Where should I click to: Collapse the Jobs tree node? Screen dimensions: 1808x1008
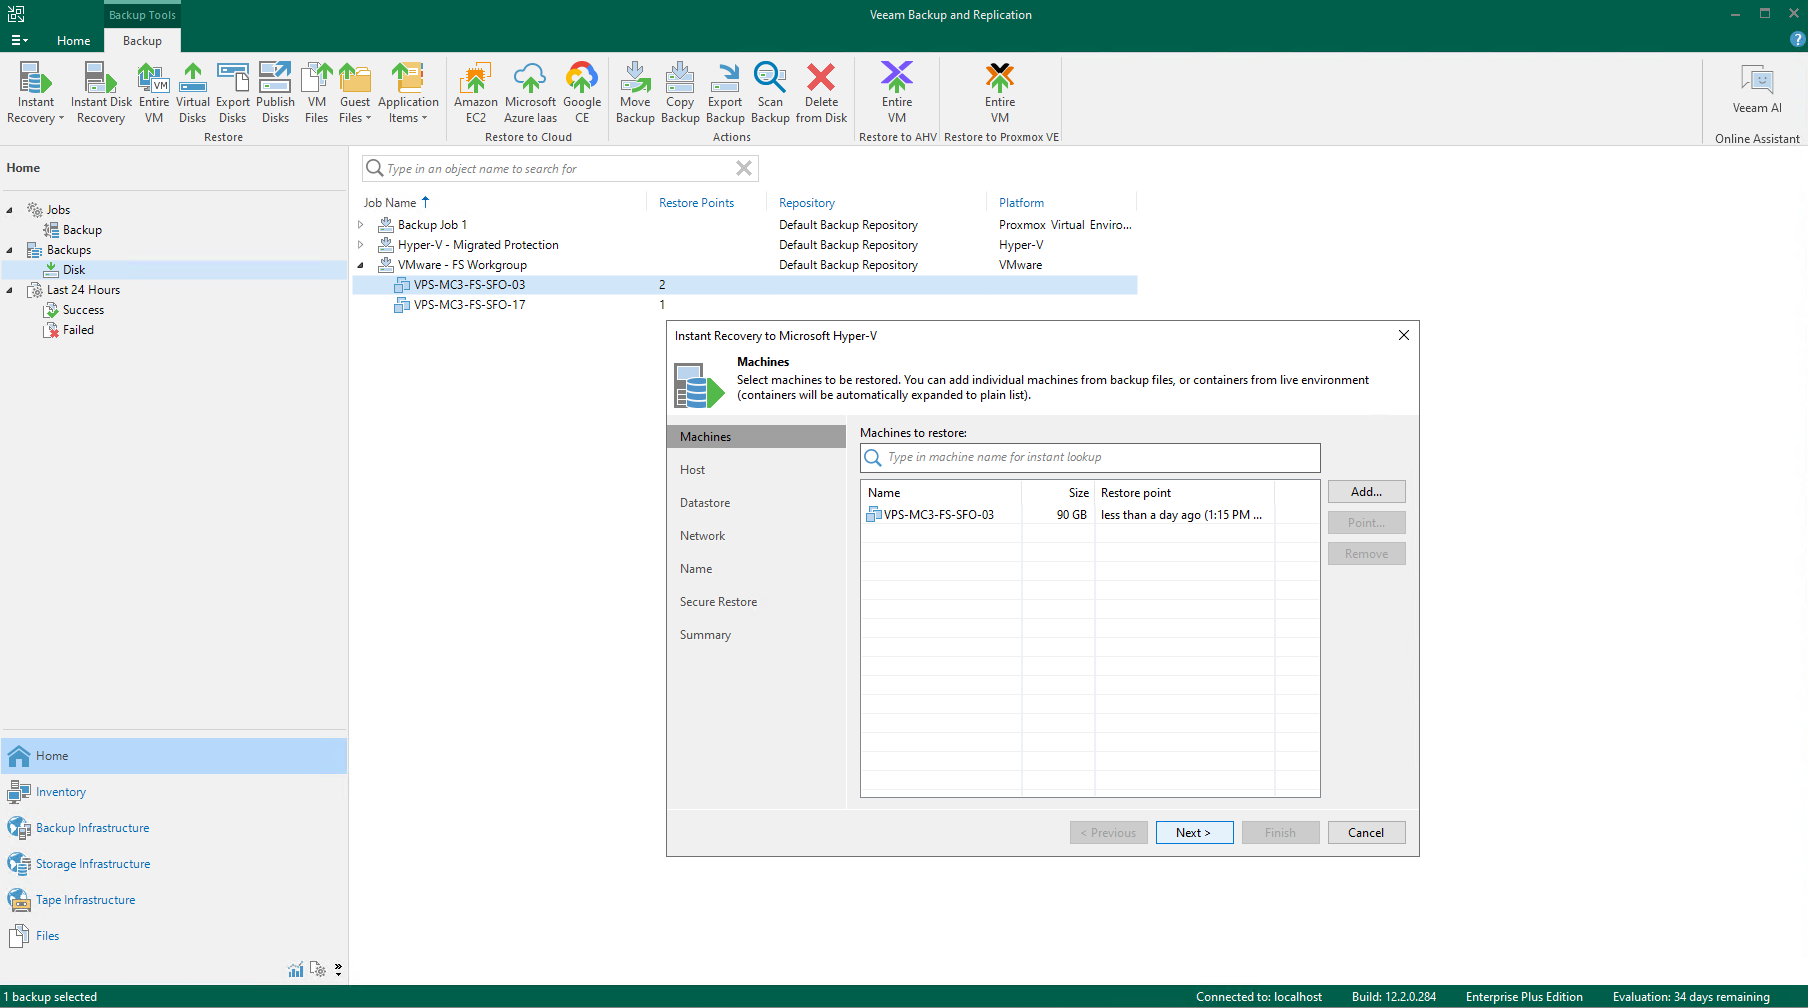(x=10, y=210)
